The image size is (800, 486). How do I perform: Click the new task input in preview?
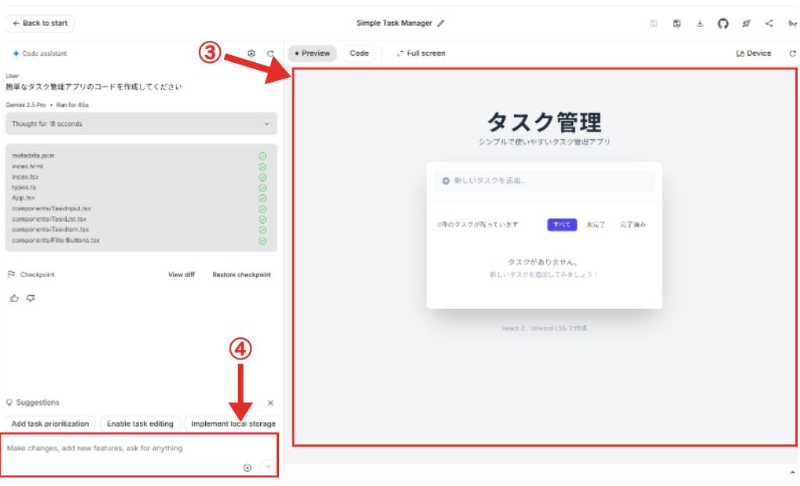[544, 181]
